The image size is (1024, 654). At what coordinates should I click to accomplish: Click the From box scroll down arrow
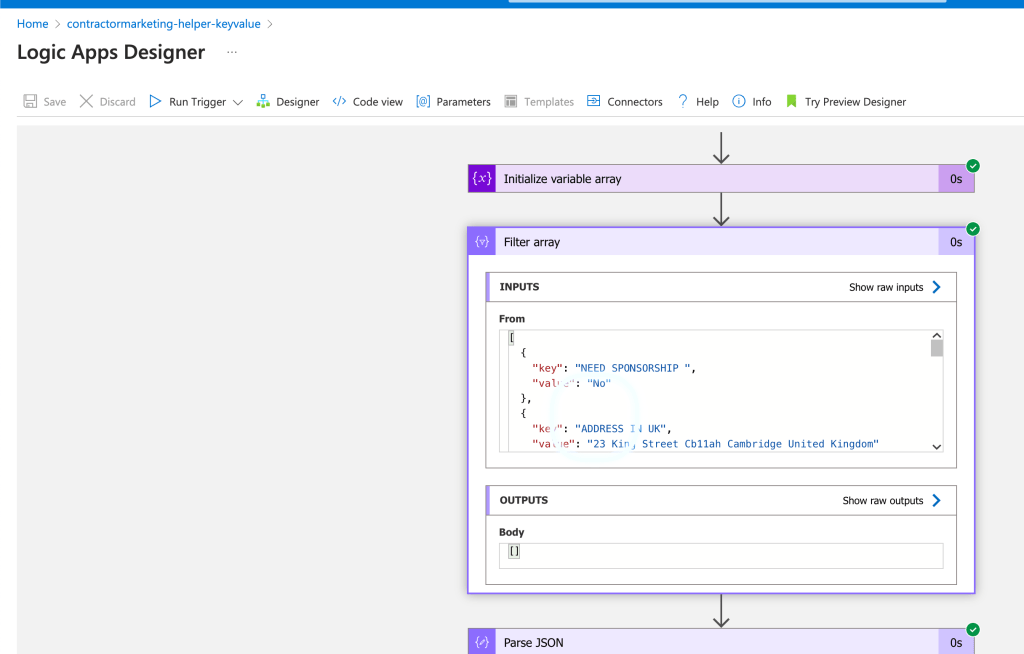(x=936, y=447)
